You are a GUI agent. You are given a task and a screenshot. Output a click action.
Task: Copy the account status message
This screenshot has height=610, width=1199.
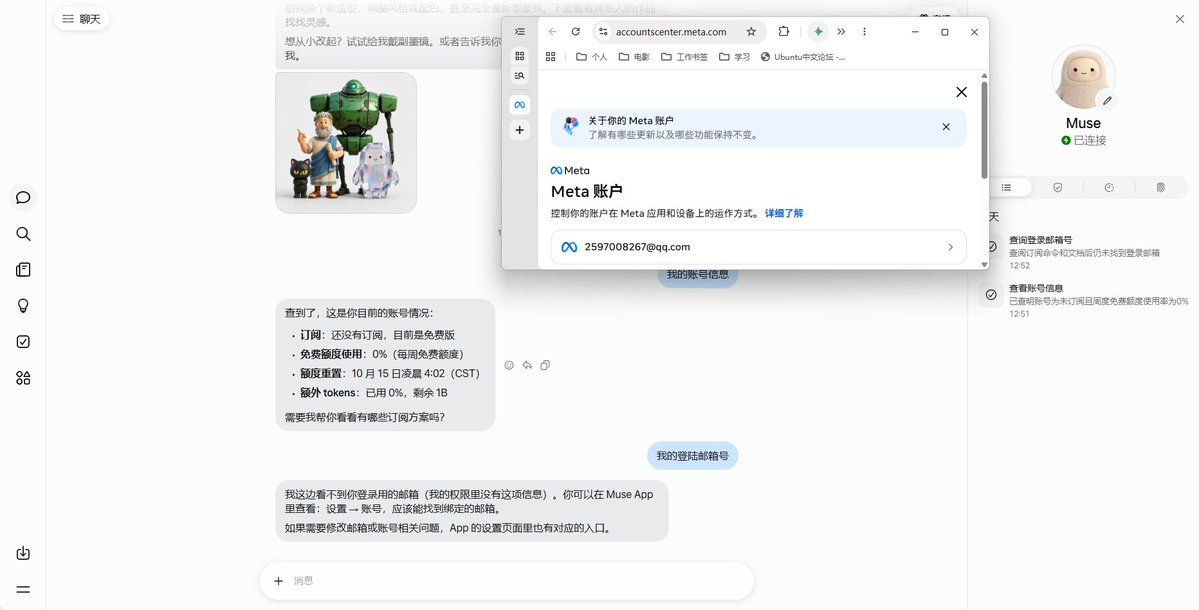545,365
